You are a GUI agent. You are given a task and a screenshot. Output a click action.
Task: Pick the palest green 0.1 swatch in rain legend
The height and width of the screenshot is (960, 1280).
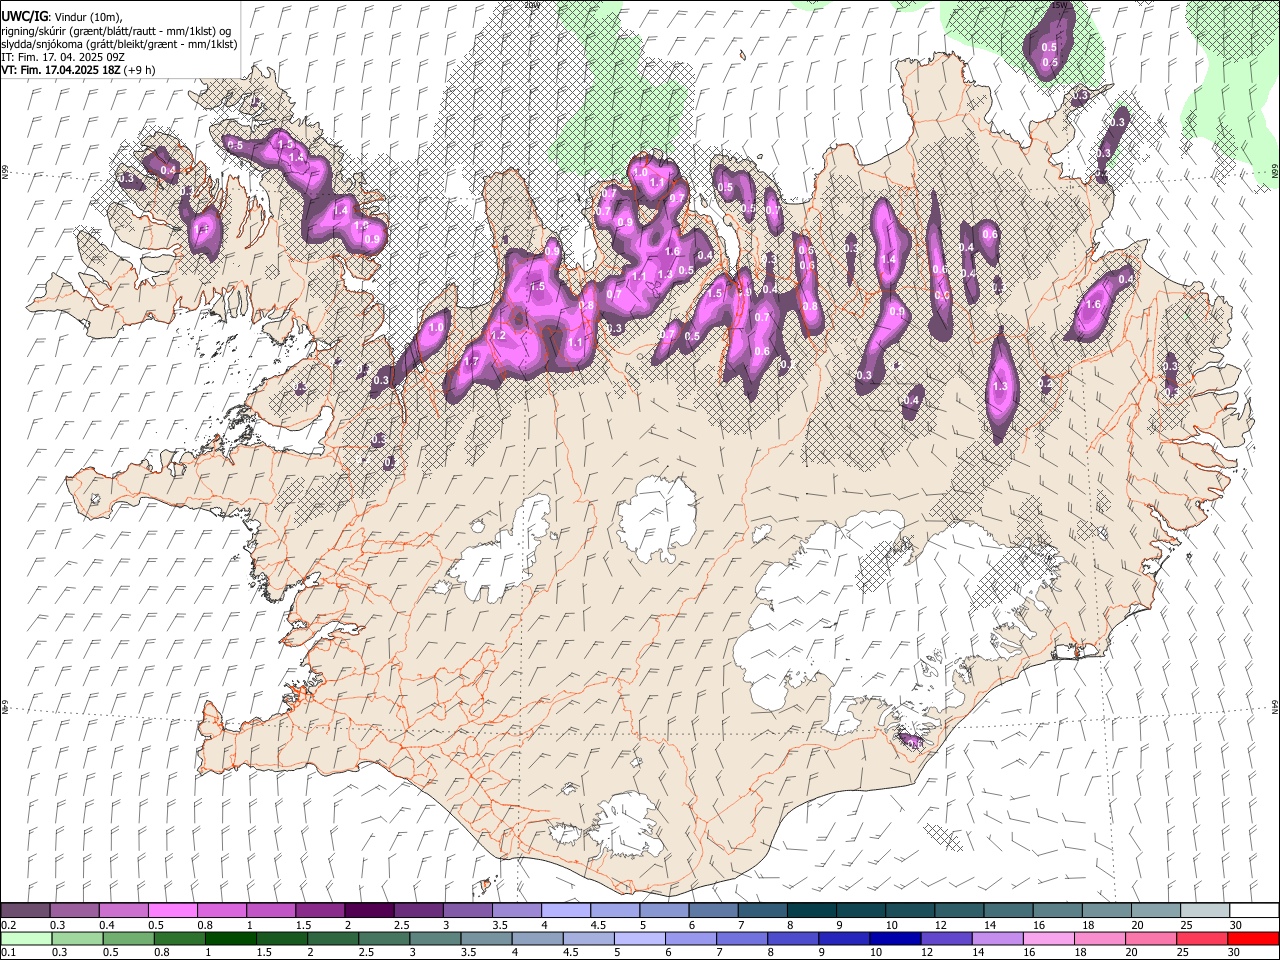[x=25, y=938]
